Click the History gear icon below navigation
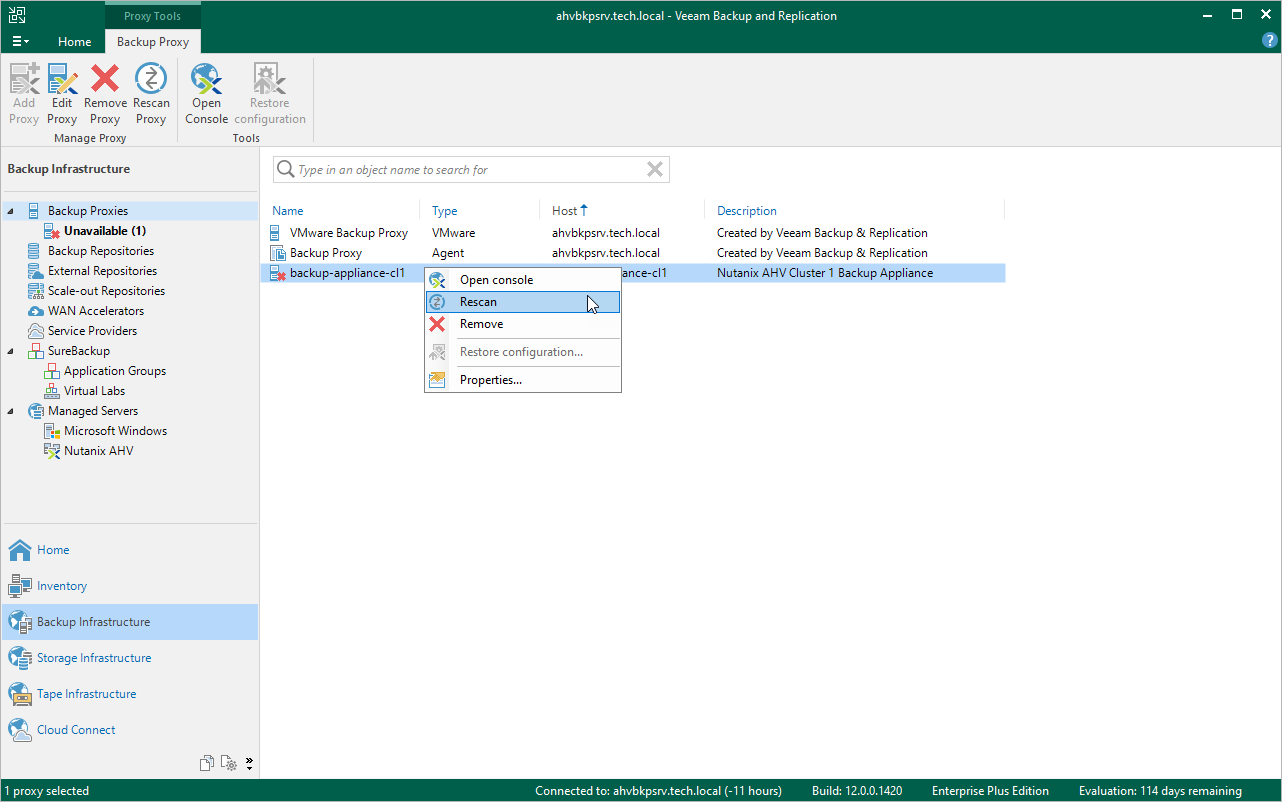Image resolution: width=1282 pixels, height=802 pixels. click(x=229, y=763)
